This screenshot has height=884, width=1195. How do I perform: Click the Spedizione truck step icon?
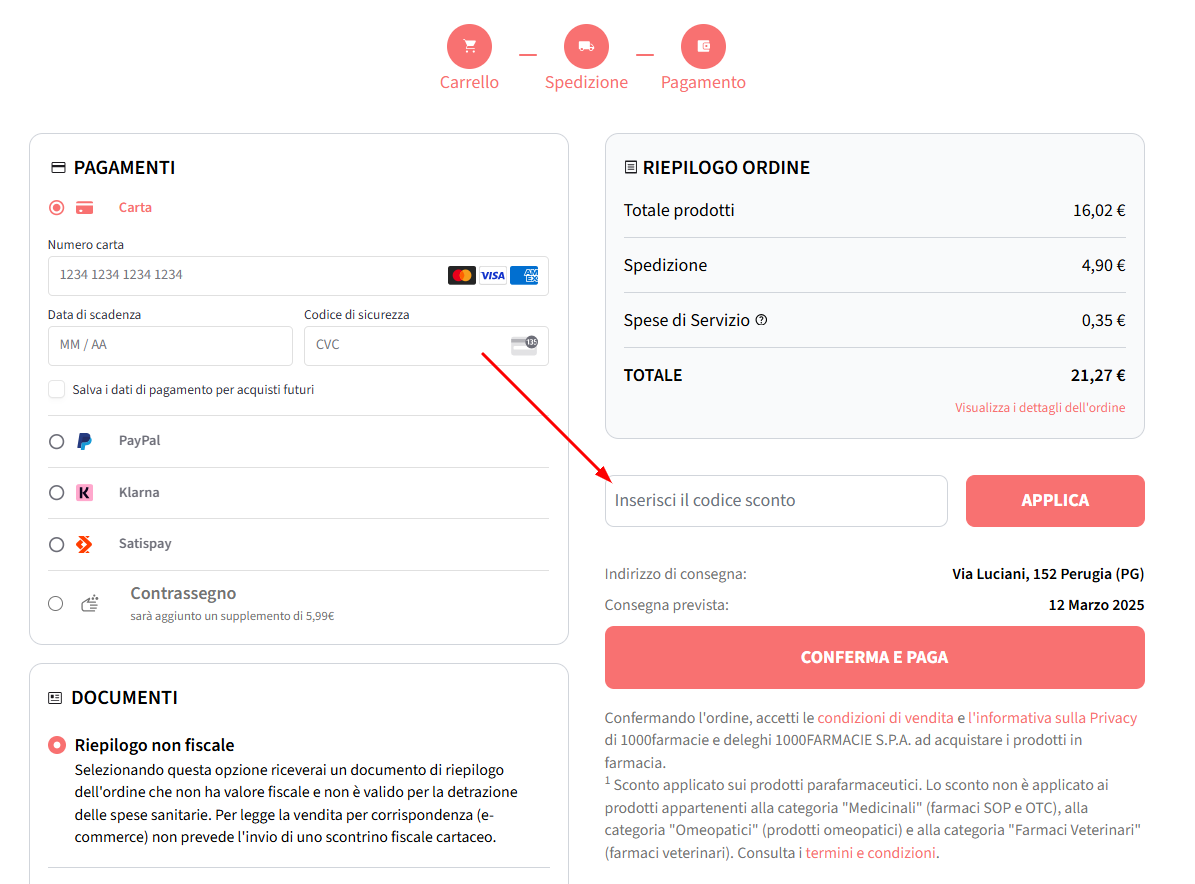[586, 46]
